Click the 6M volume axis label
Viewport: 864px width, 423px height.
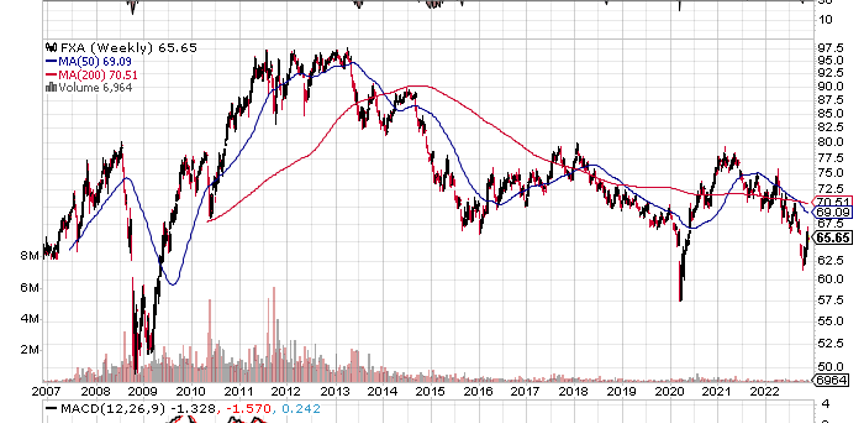pos(31,288)
